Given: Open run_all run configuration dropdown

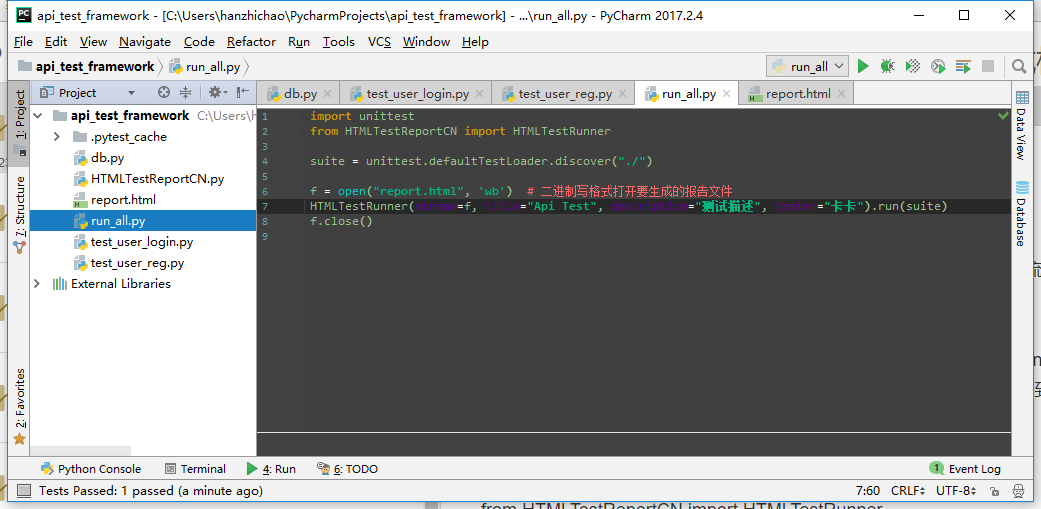Looking at the screenshot, I should coord(808,66).
